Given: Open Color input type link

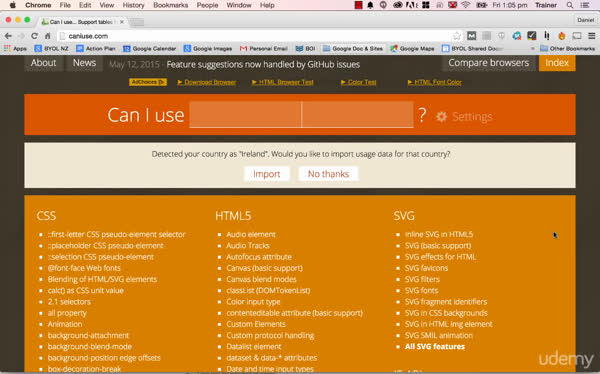Looking at the screenshot, I should click(253, 302).
